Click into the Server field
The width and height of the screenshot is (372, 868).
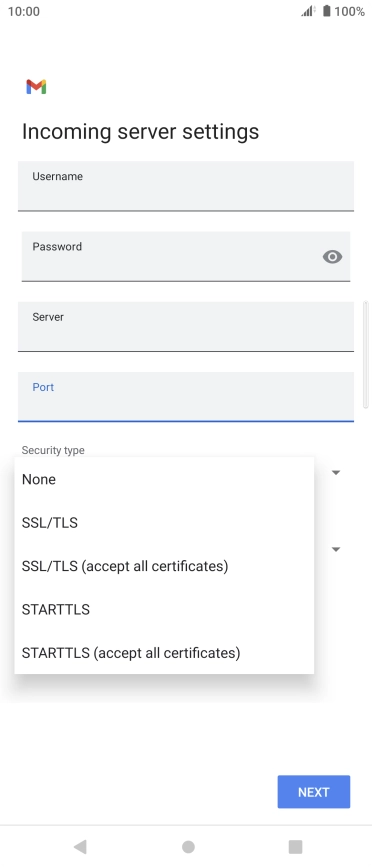185,327
